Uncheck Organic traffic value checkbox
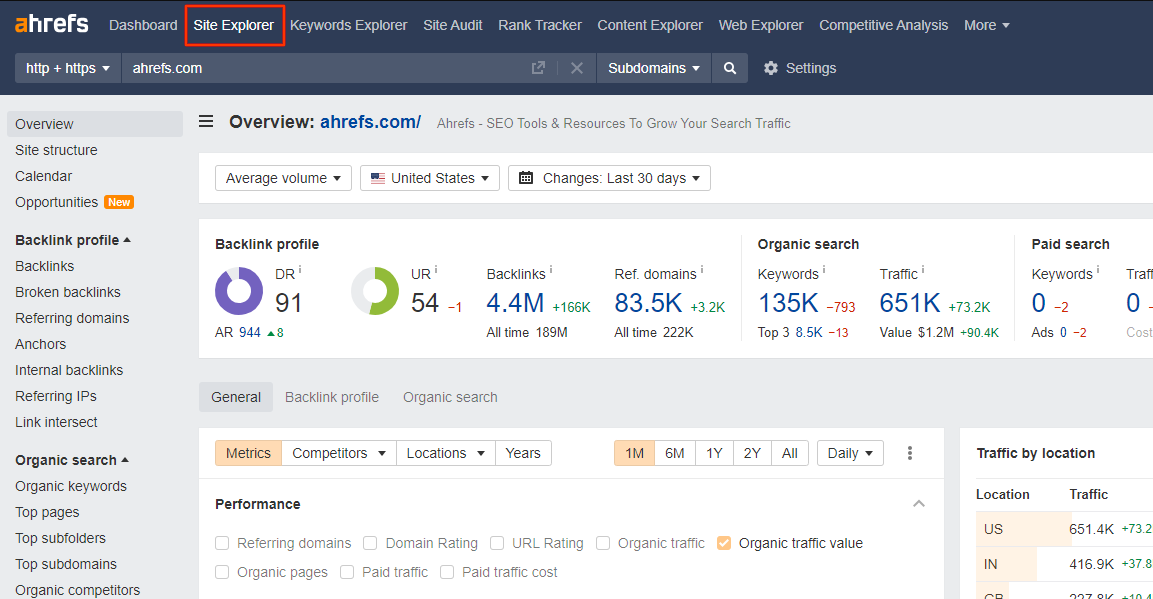The image size is (1153, 599). (724, 543)
